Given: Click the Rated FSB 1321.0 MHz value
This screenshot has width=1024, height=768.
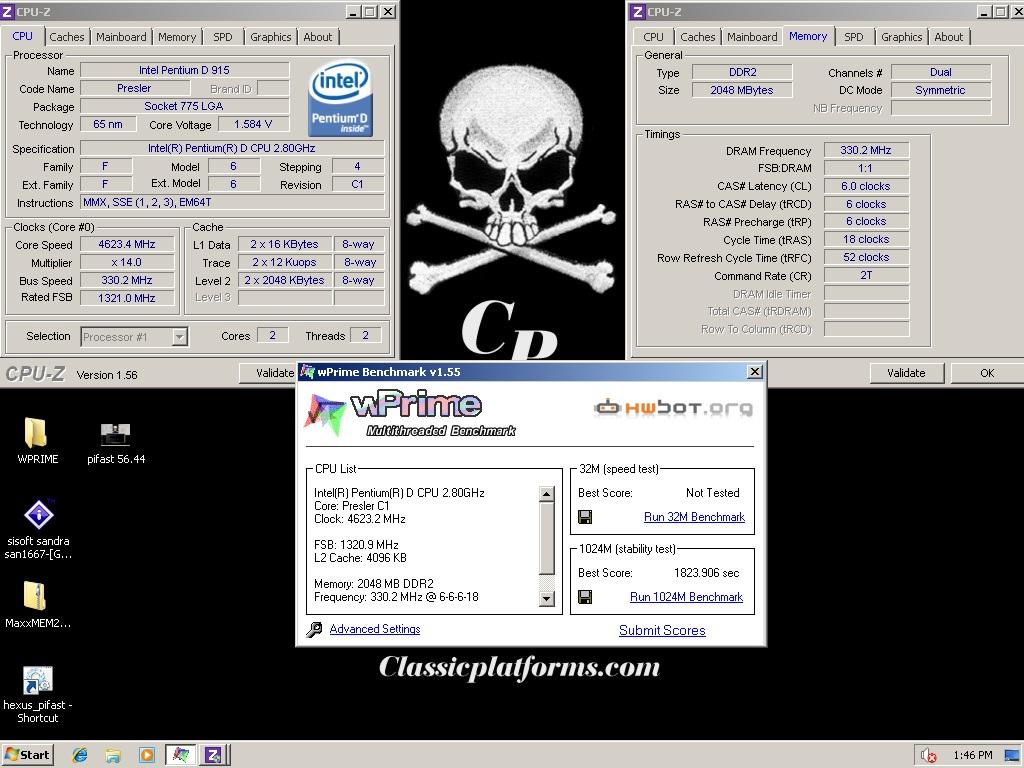Looking at the screenshot, I should pyautogui.click(x=127, y=298).
